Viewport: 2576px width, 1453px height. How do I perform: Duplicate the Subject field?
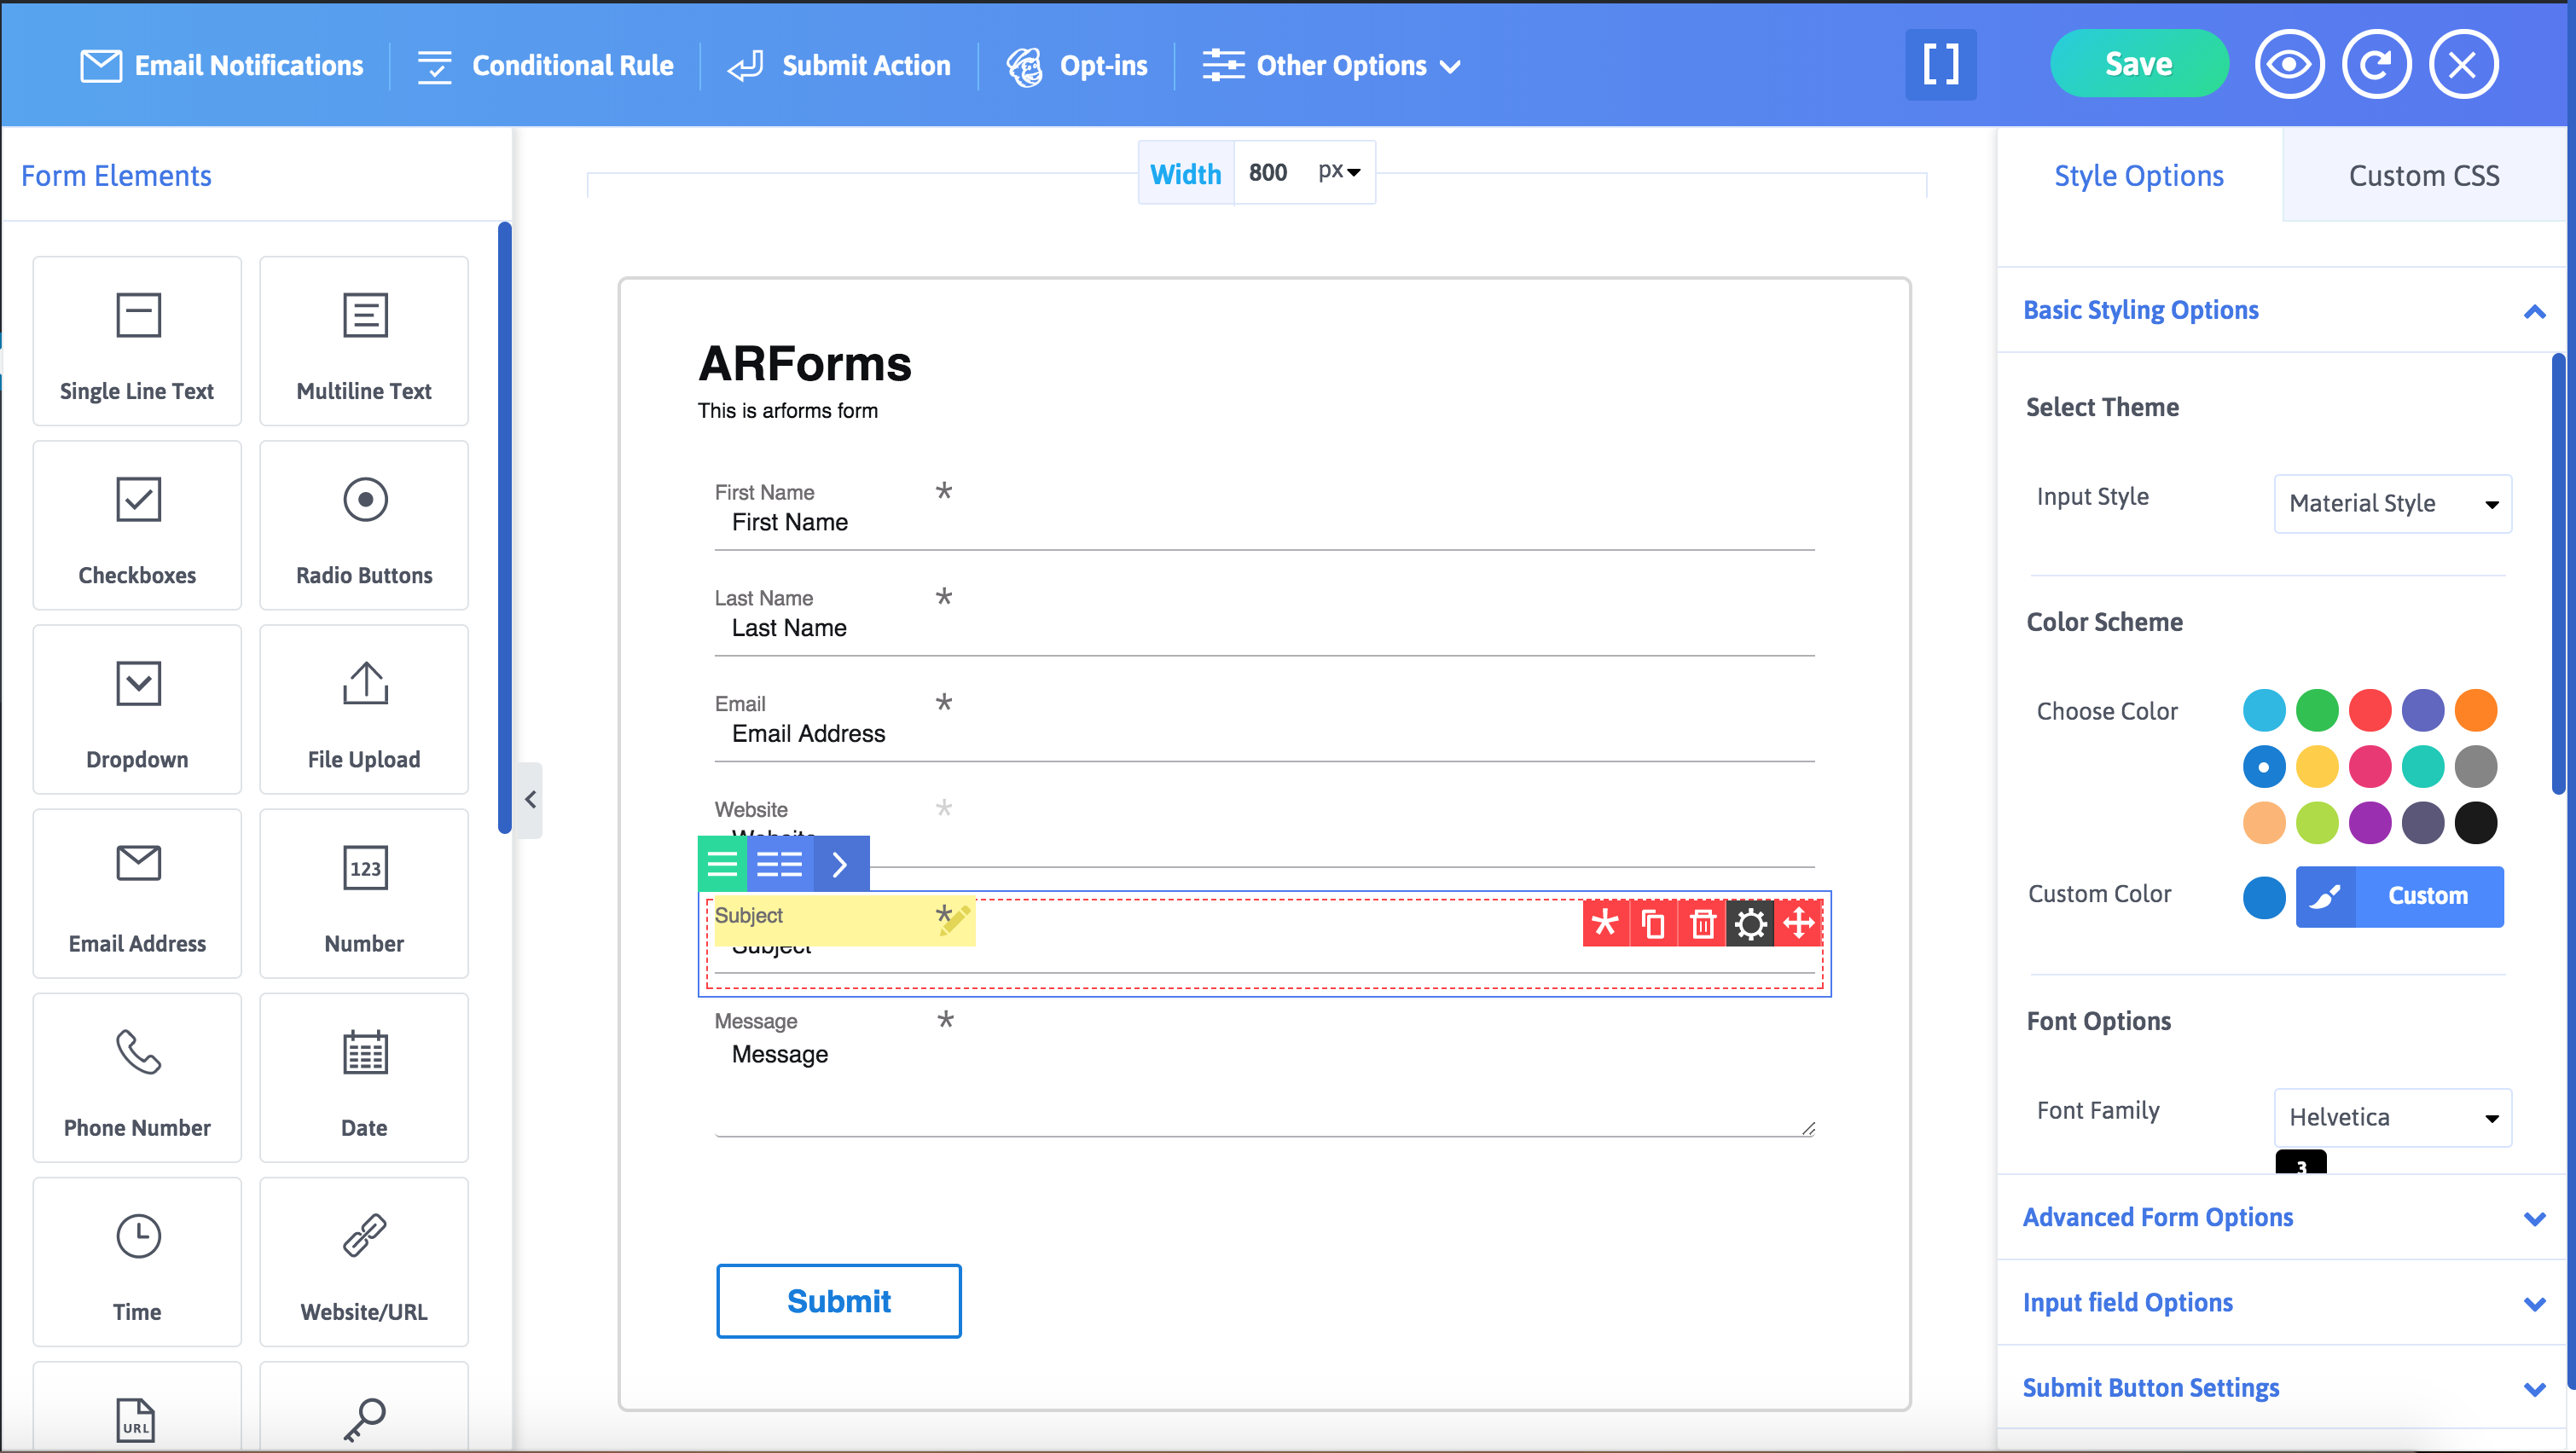click(x=1654, y=923)
